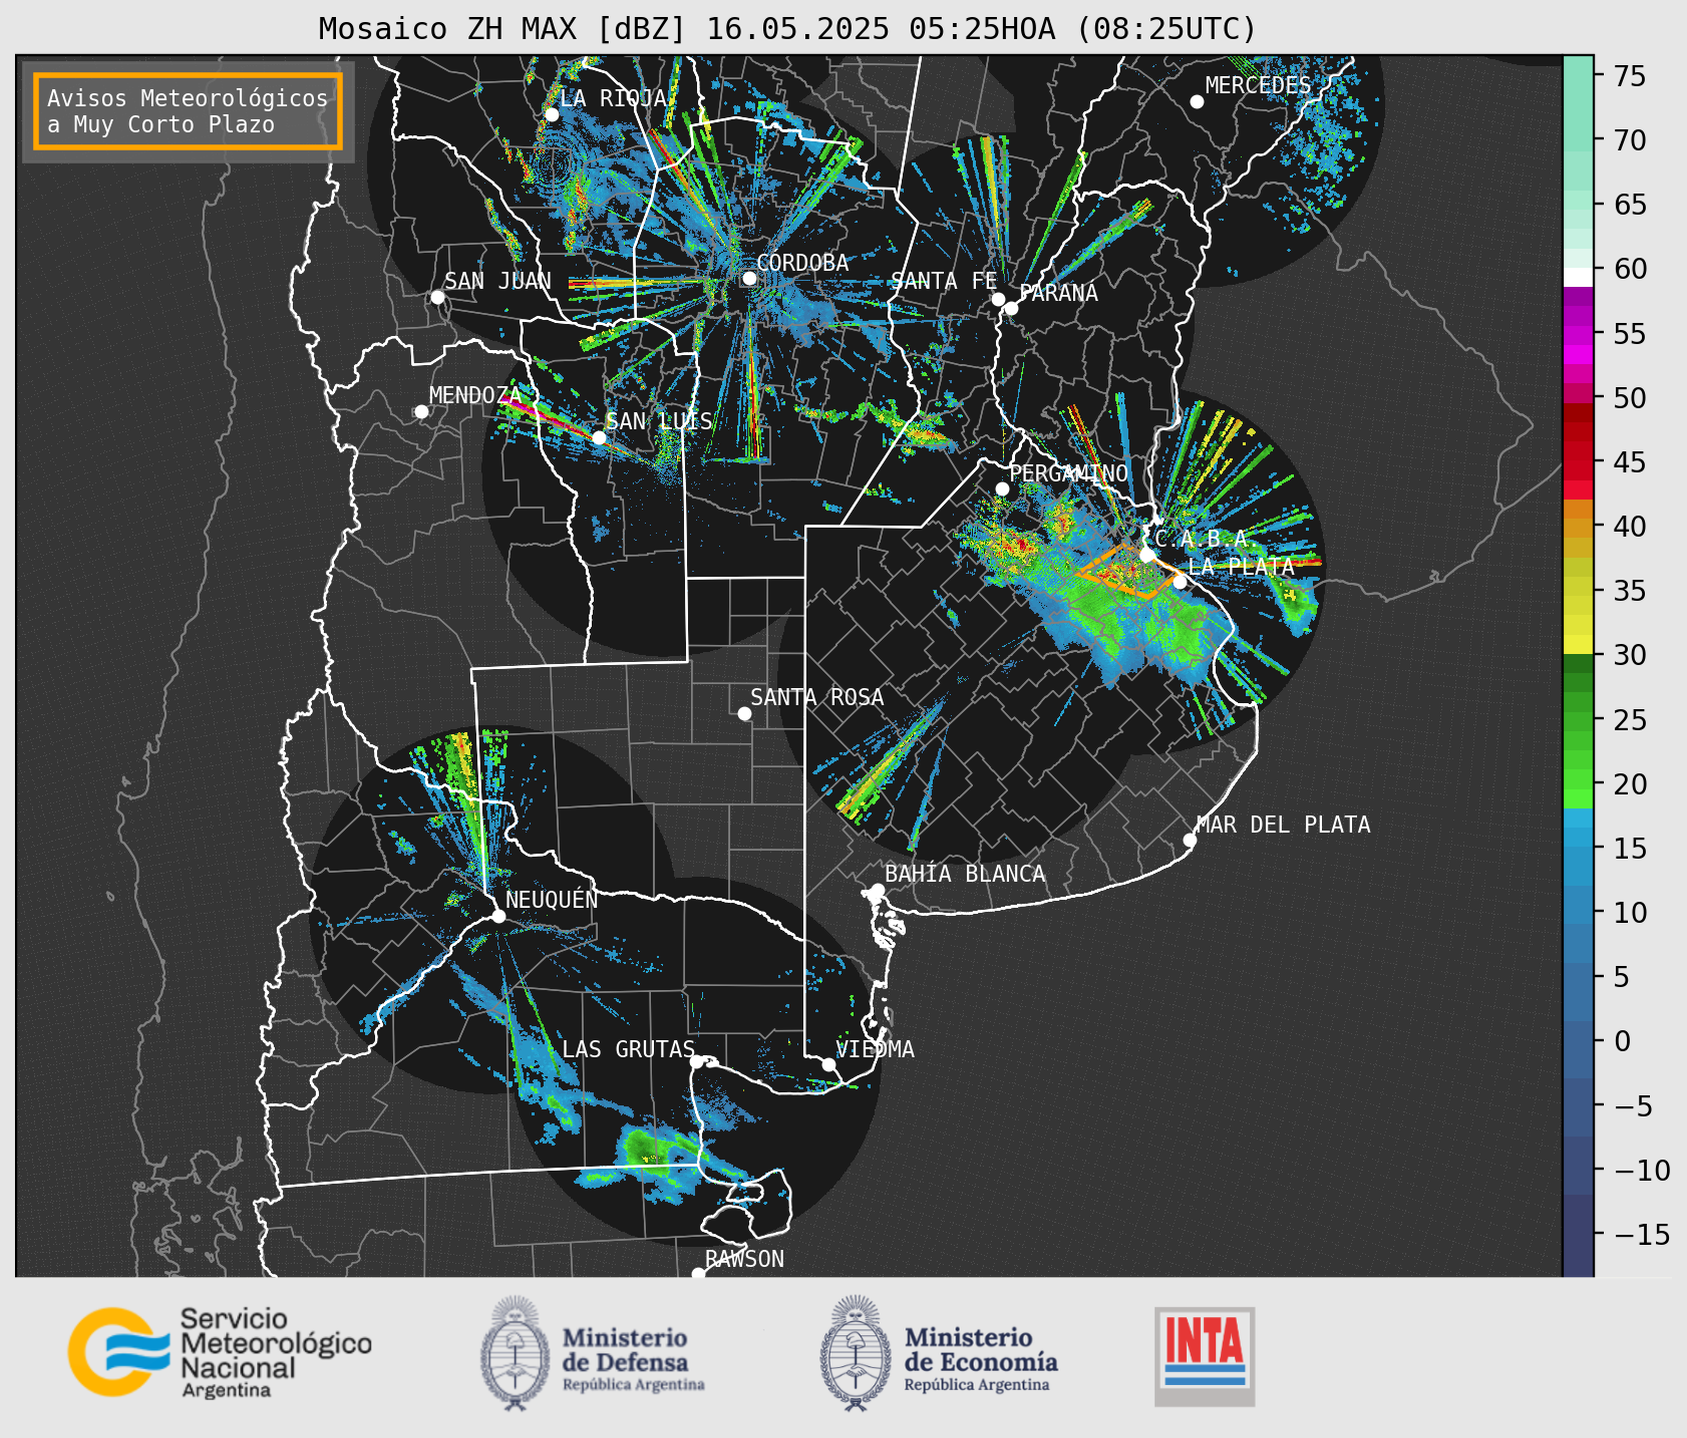Click the BAHÍA BLANCA label text
This screenshot has width=1687, height=1438.
(965, 874)
